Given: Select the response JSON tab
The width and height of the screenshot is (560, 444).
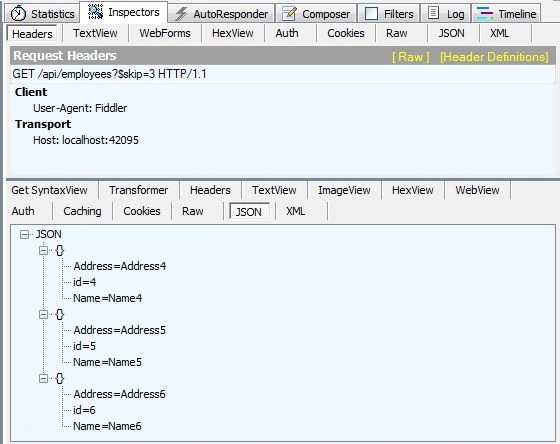Looking at the screenshot, I should click(x=249, y=212).
